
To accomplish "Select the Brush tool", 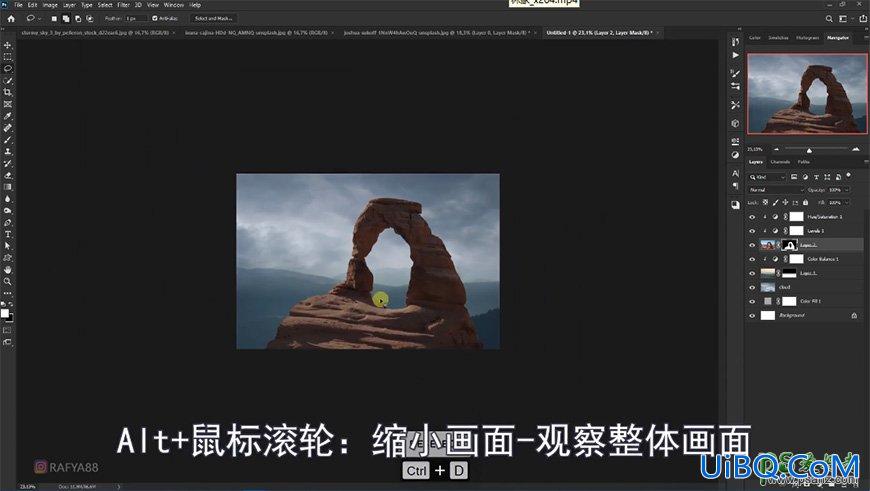I will coord(8,139).
